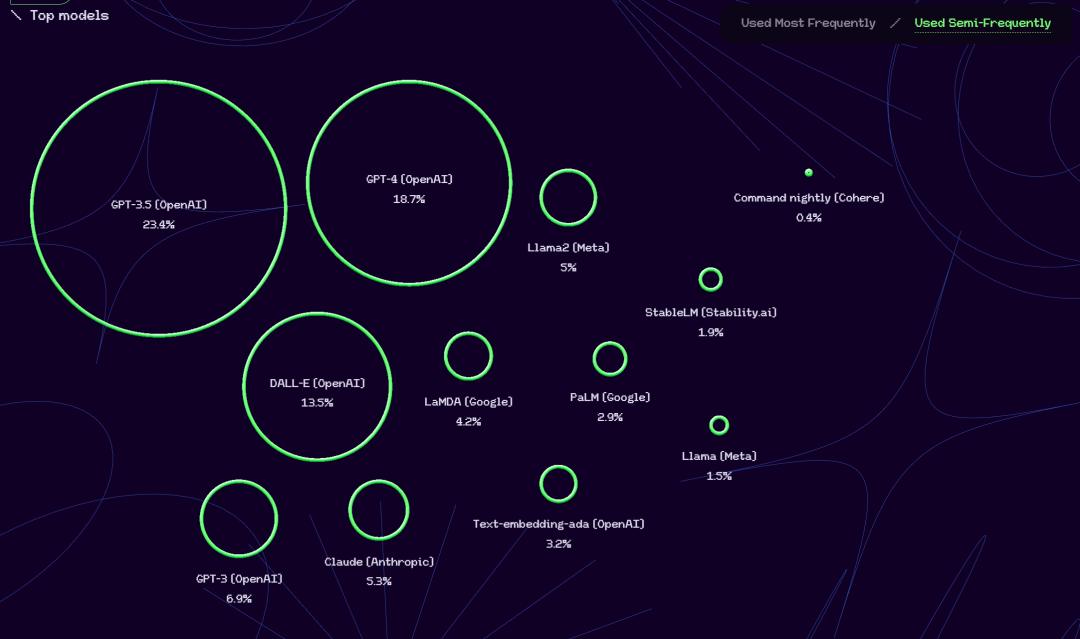Click the LaMDA (Google) circle
This screenshot has width=1080, height=639.
click(x=468, y=356)
